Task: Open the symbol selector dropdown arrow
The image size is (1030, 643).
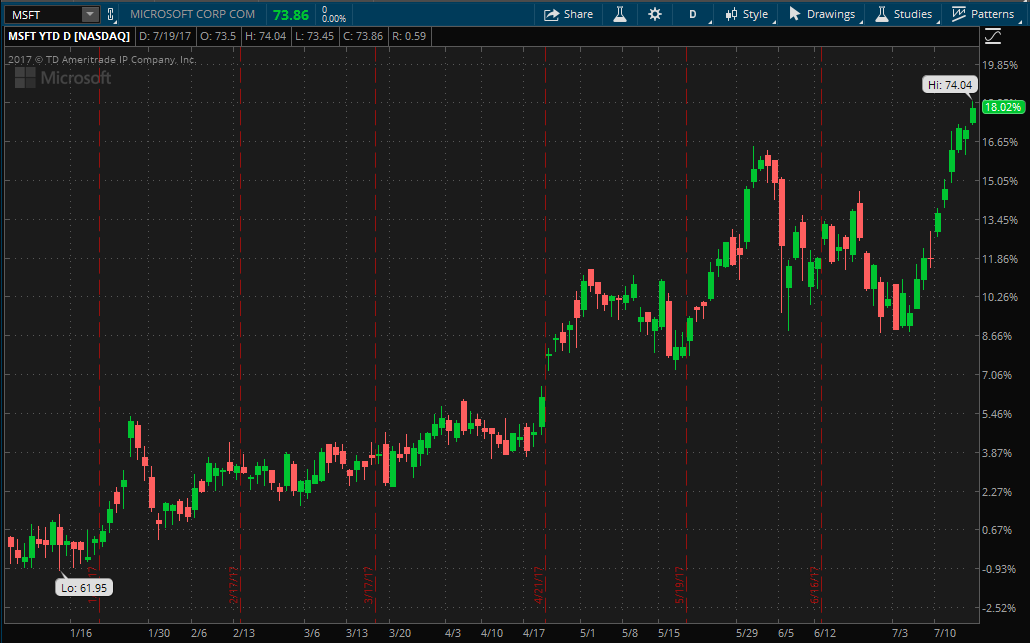Action: [x=91, y=14]
